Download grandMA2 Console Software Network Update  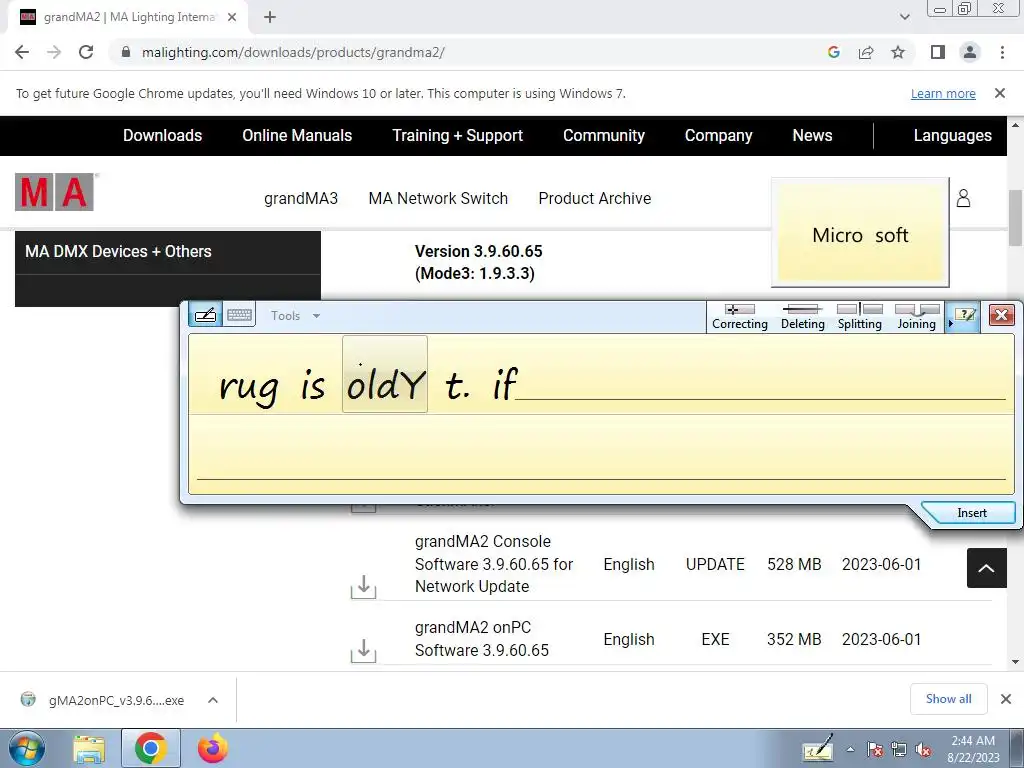coord(364,586)
